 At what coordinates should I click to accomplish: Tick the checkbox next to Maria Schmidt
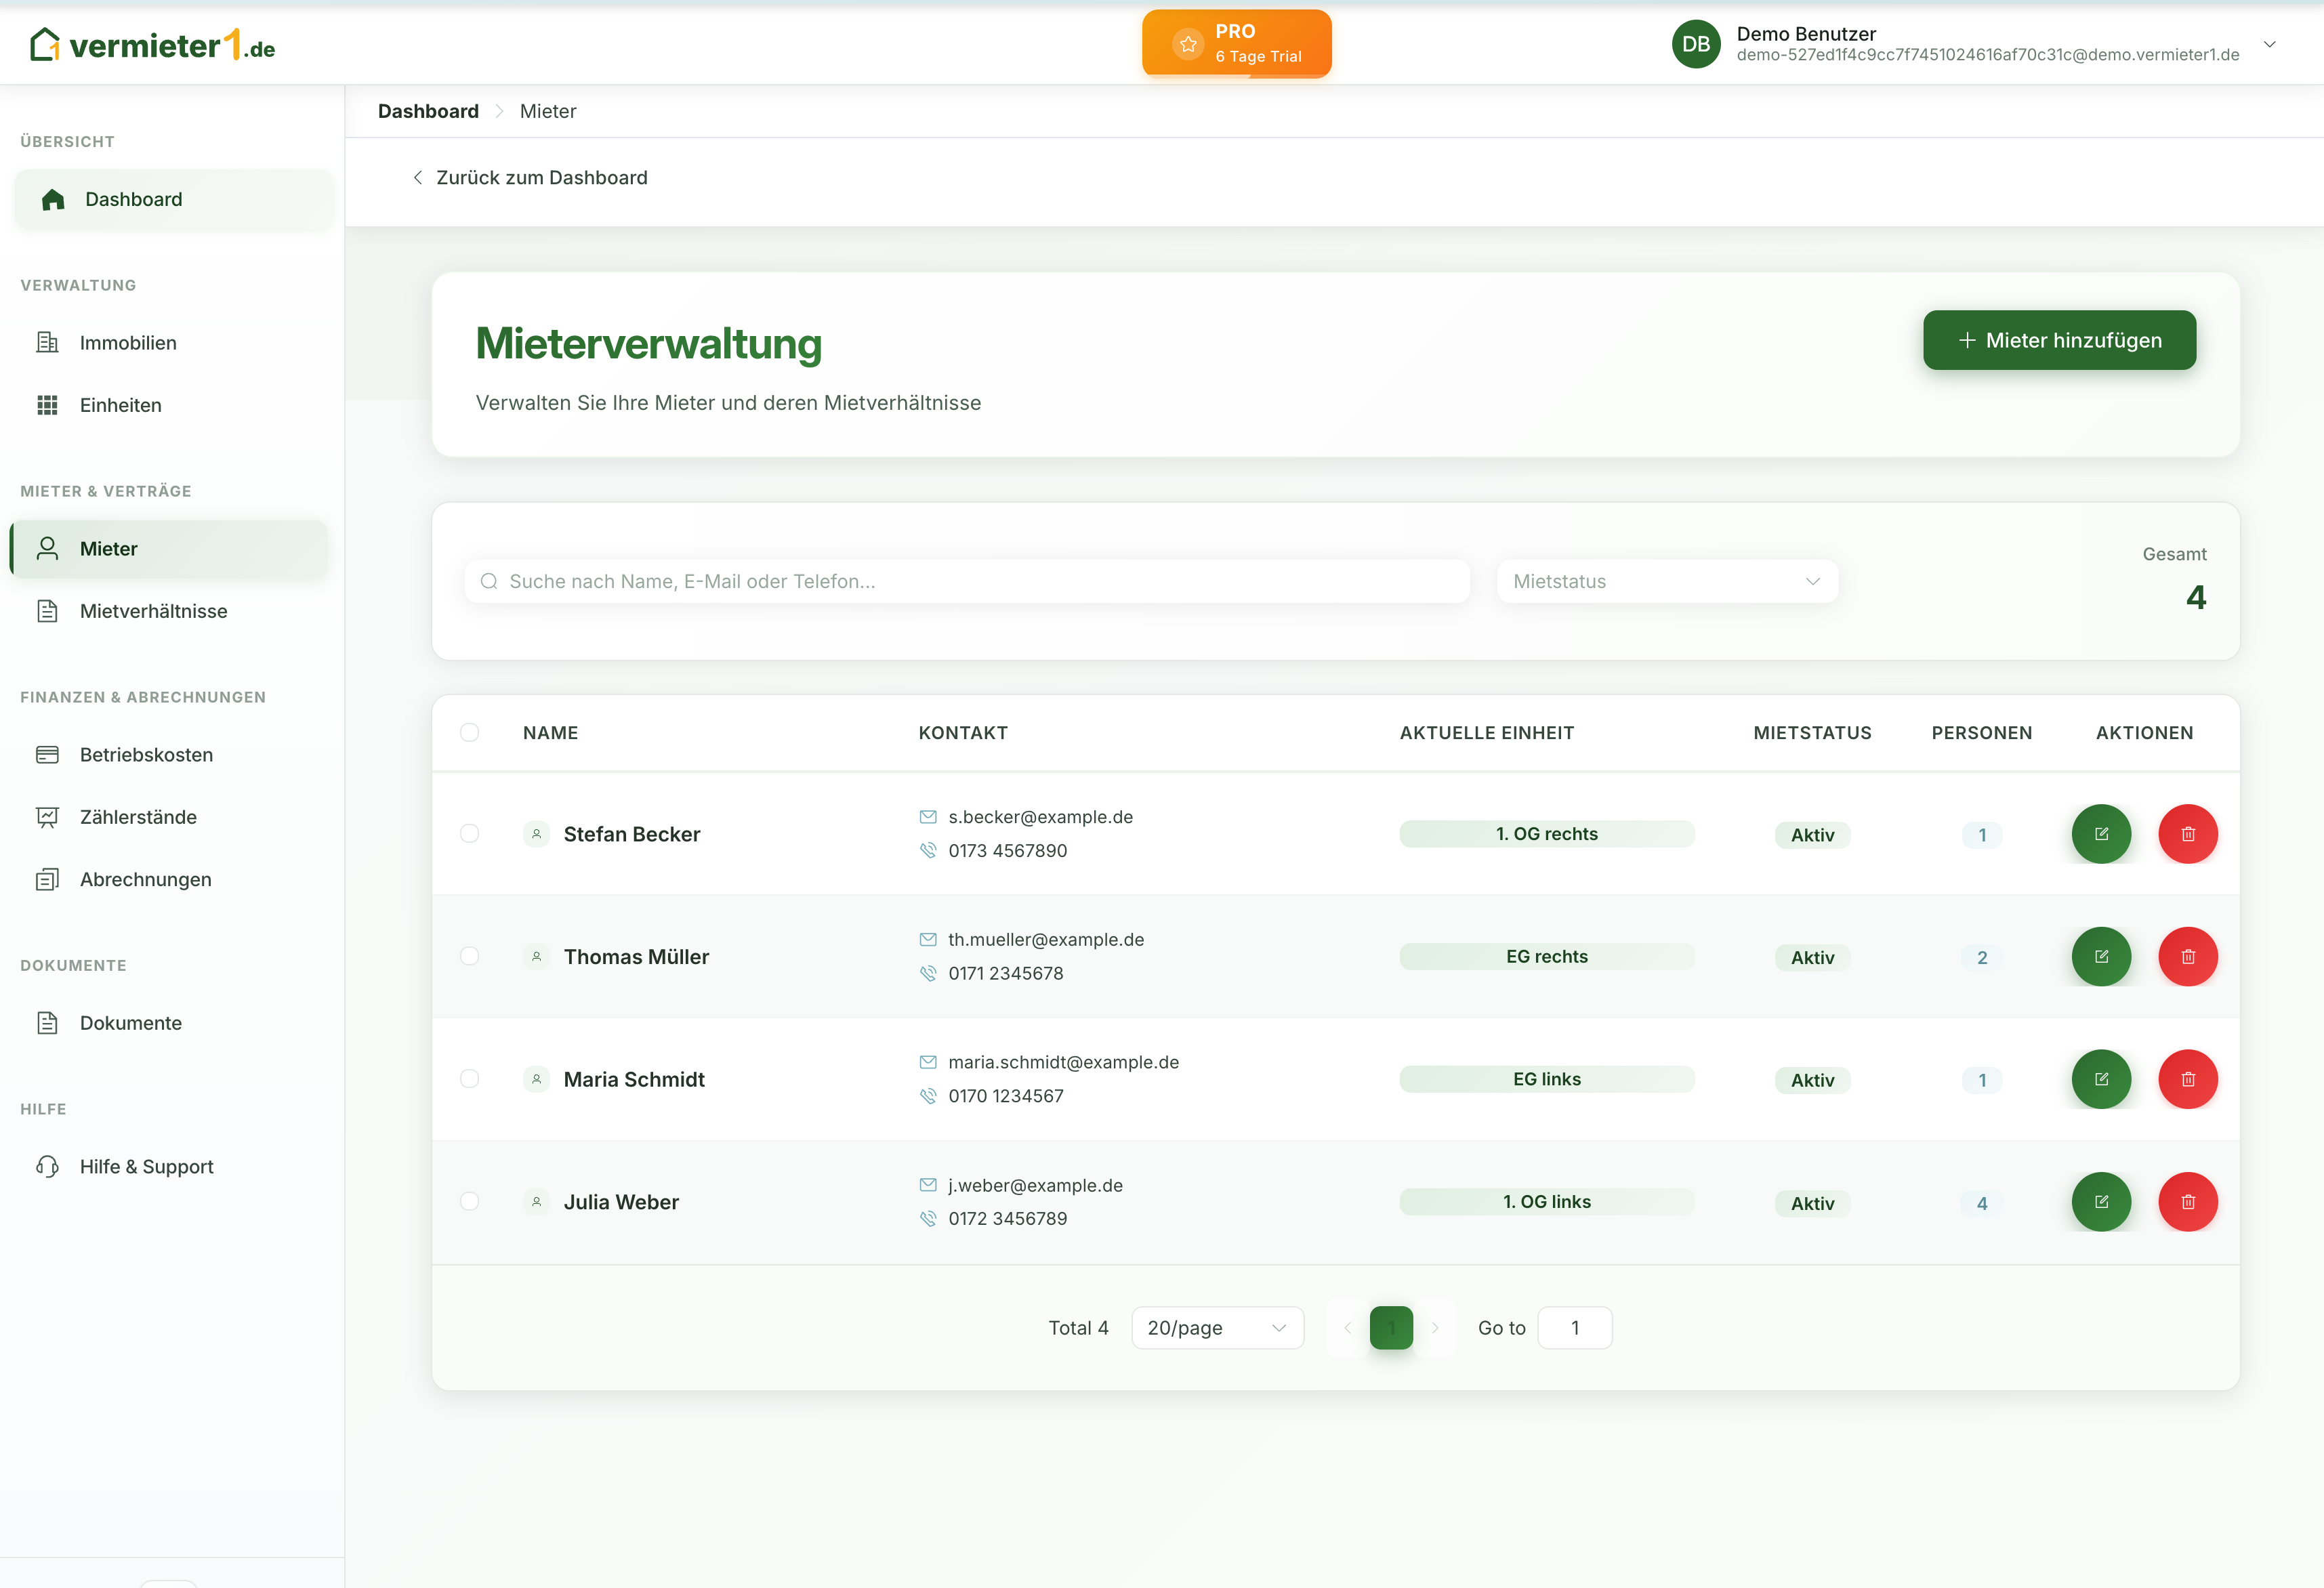pyautogui.click(x=471, y=1079)
